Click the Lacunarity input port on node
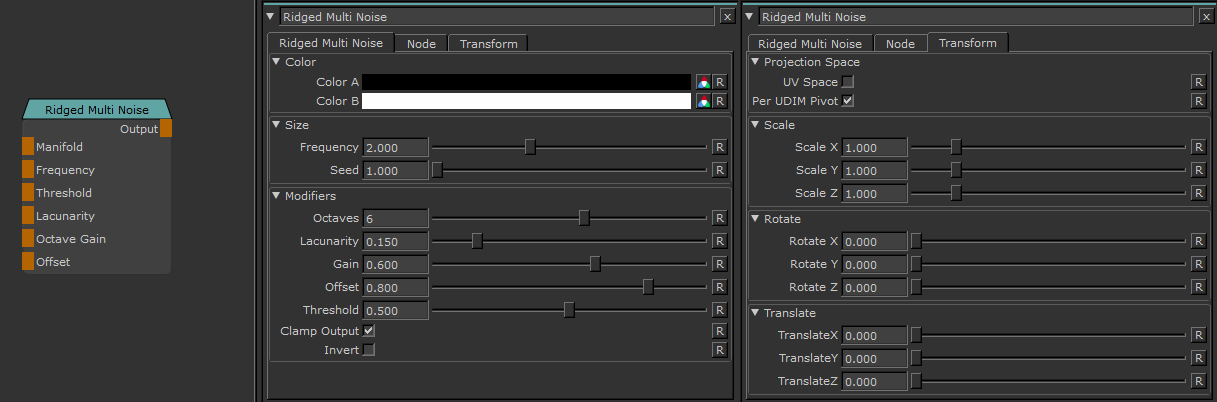1217x402 pixels. click(x=28, y=216)
